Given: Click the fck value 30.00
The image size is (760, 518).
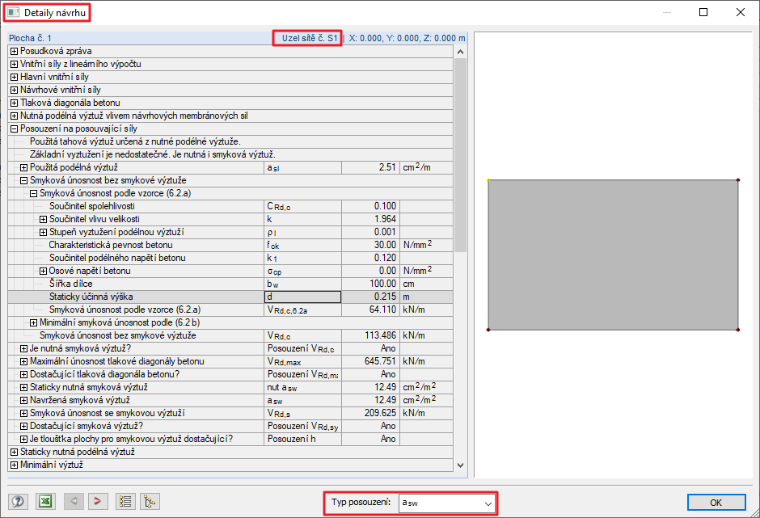Looking at the screenshot, I should point(371,245).
